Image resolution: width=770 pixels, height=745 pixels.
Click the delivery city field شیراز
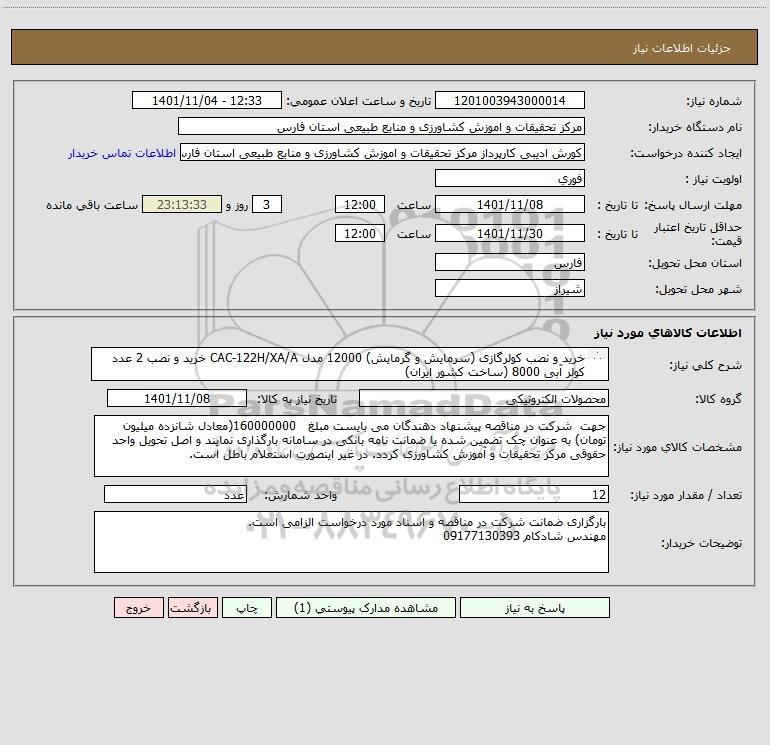pos(510,289)
